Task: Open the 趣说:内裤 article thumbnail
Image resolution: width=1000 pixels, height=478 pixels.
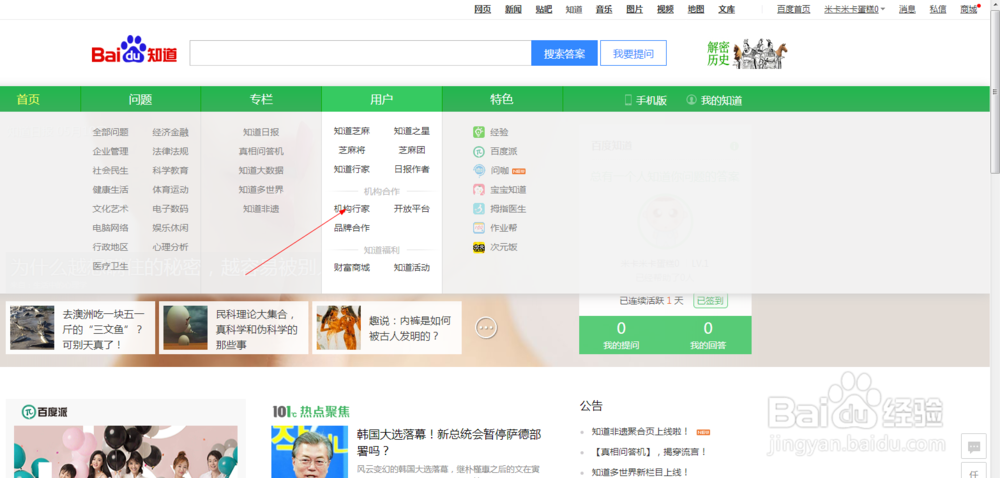Action: (x=339, y=328)
